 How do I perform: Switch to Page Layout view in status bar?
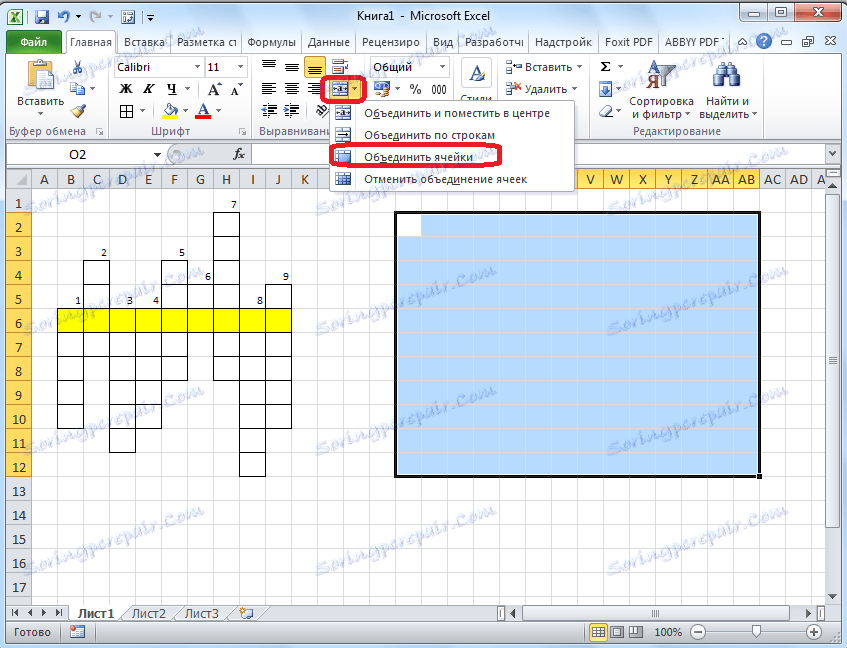click(617, 632)
